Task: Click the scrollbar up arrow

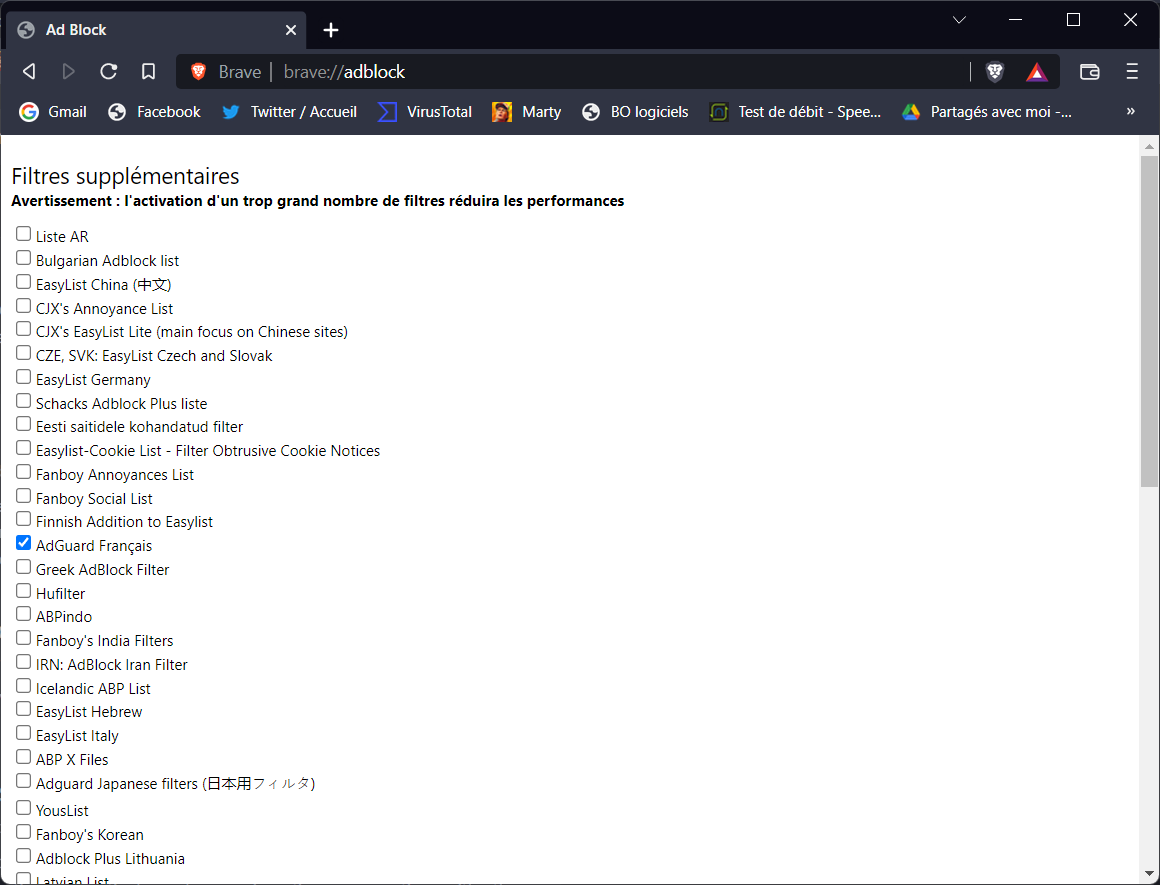Action: [x=1149, y=146]
